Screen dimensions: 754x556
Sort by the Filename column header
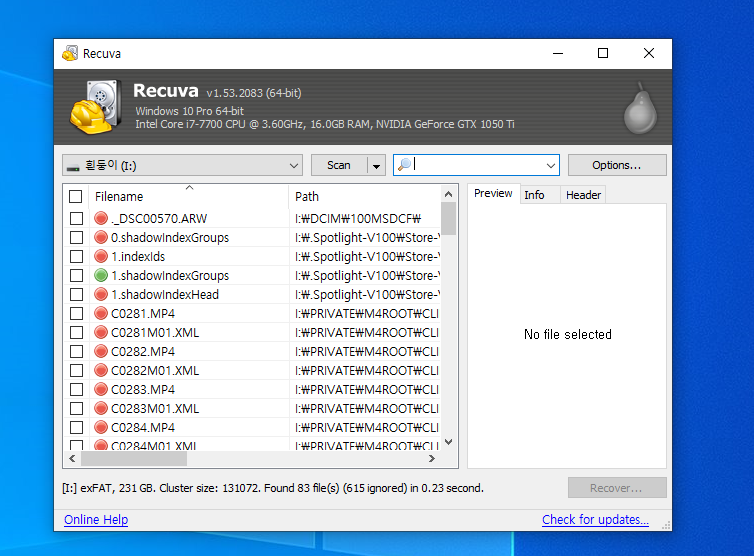pyautogui.click(x=189, y=196)
